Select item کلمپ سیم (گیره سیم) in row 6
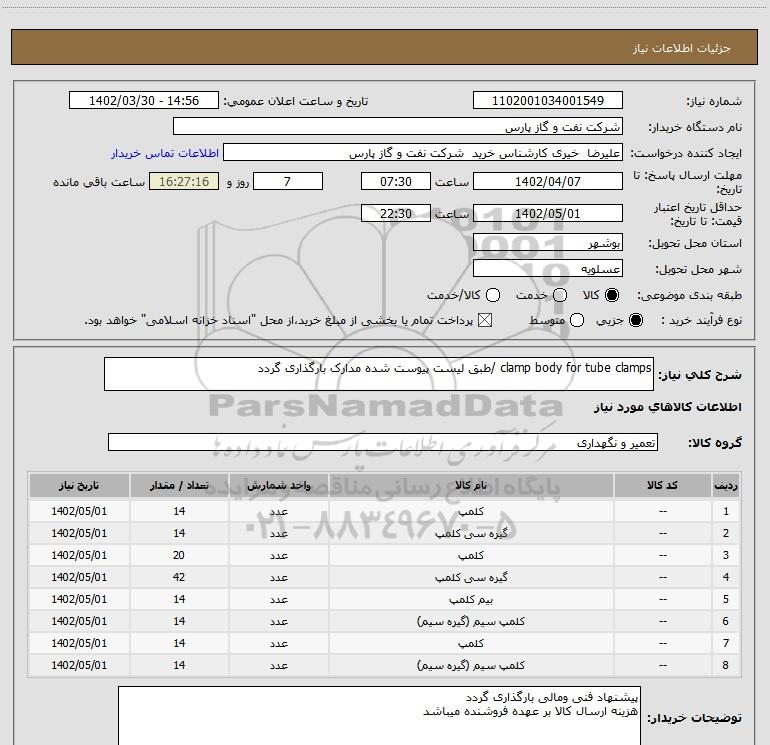Viewport: 770px width, 745px height. [x=471, y=622]
